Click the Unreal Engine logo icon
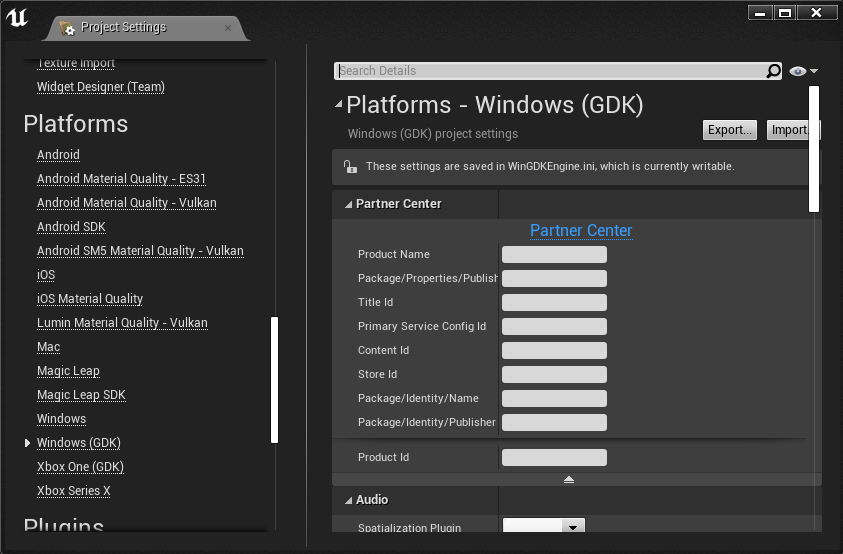 pos(17,17)
